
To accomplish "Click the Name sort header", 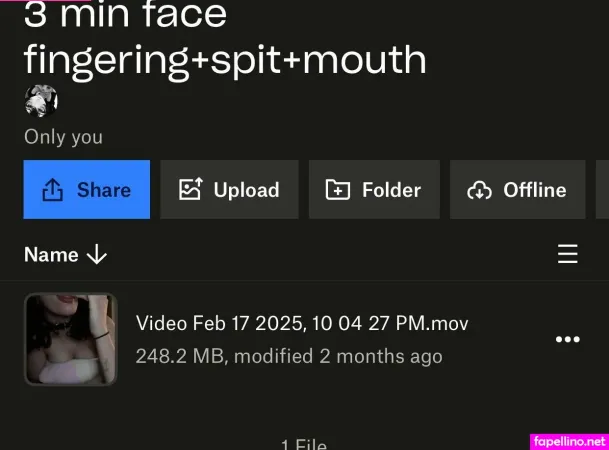I will pyautogui.click(x=51, y=255).
